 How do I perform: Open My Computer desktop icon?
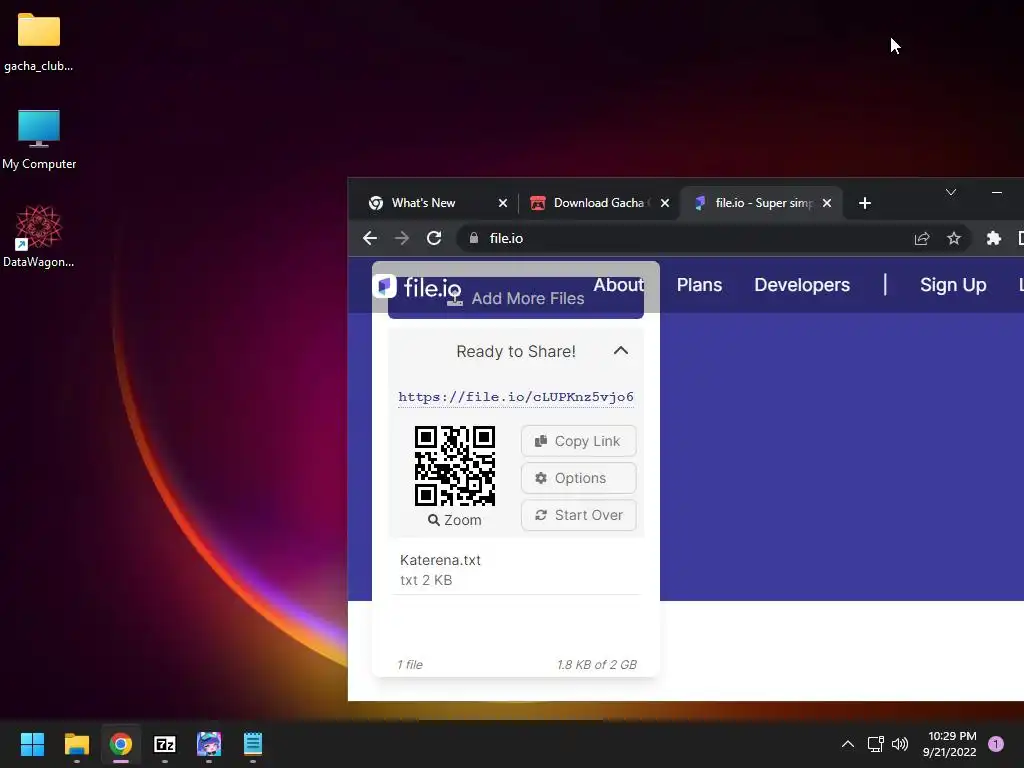pyautogui.click(x=39, y=139)
